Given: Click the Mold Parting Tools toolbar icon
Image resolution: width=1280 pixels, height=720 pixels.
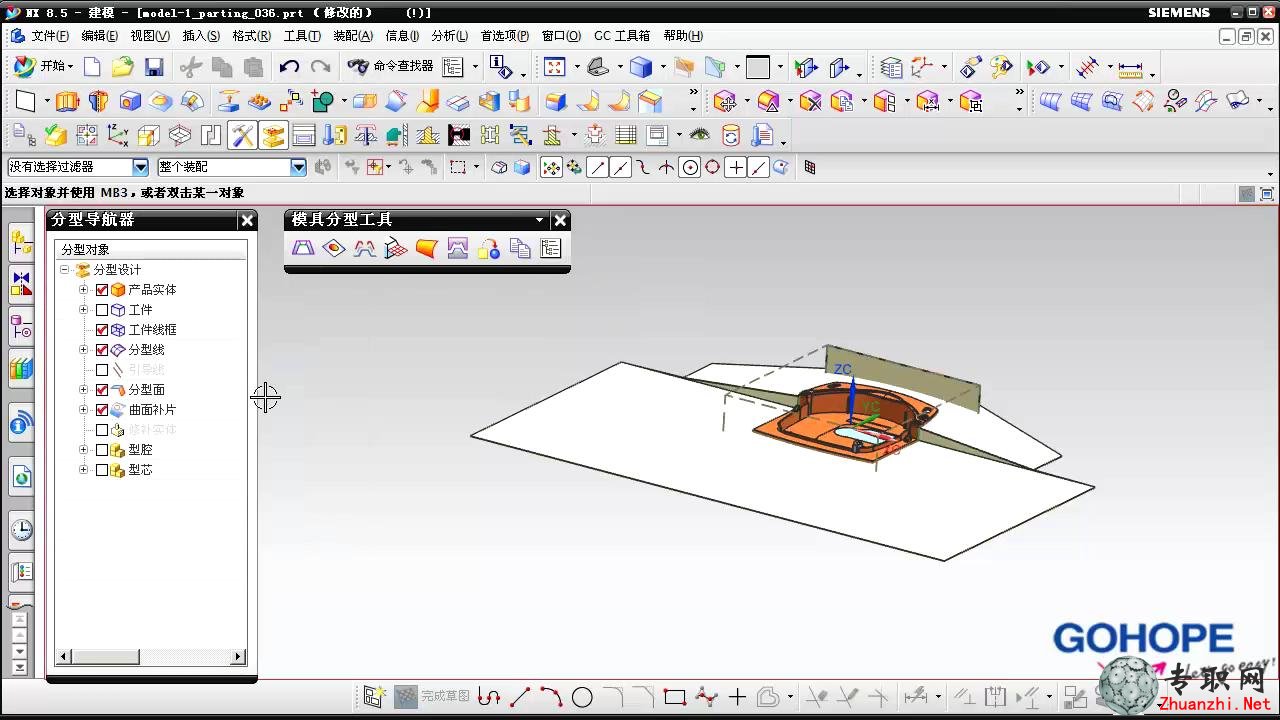Looking at the screenshot, I should point(273,135).
